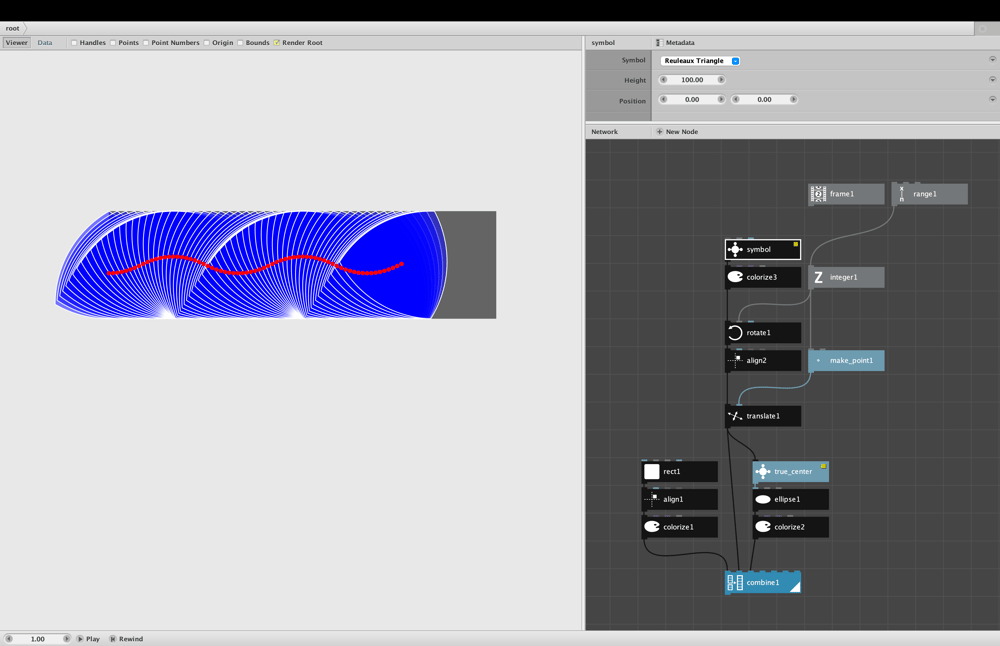
Task: Expand the Symbol row options arrow
Action: [x=992, y=59]
